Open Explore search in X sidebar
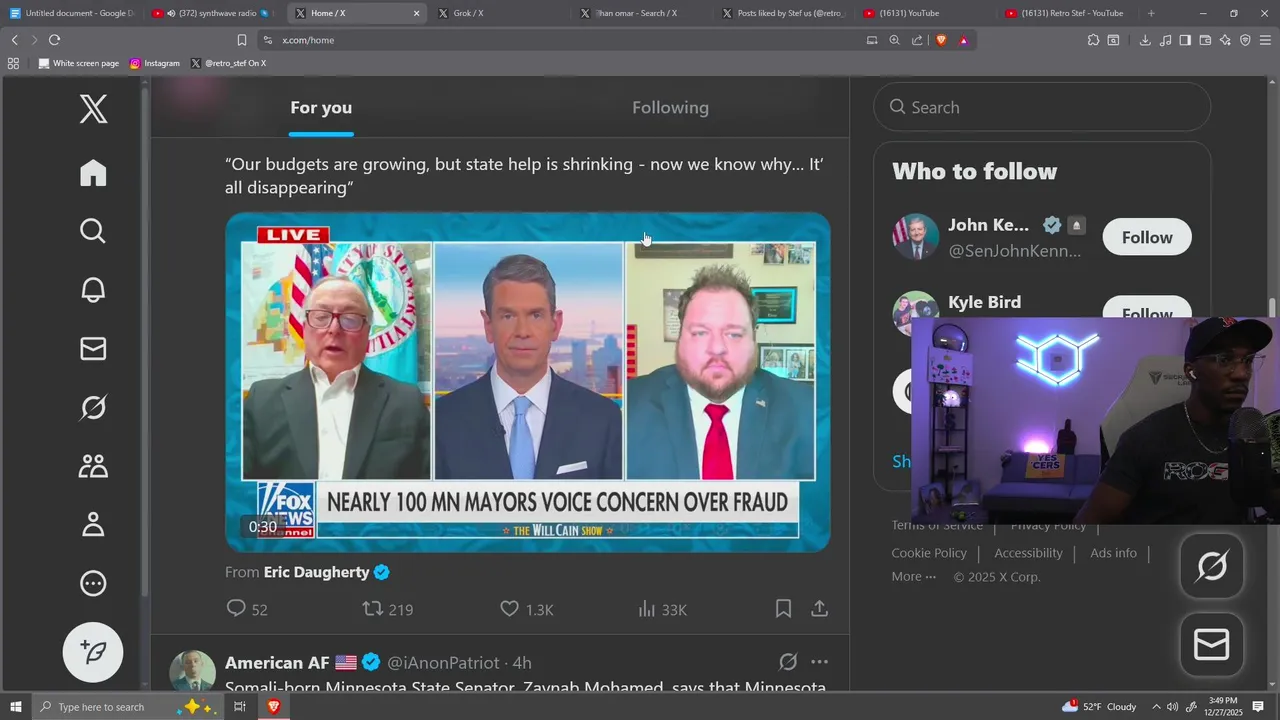Image resolution: width=1280 pixels, height=720 pixels. click(93, 231)
